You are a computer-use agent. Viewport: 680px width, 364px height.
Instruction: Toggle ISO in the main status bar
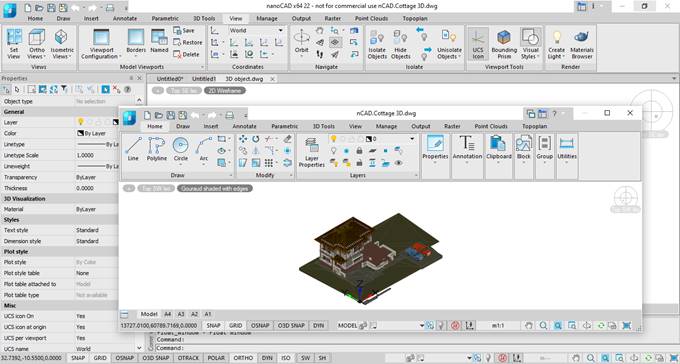click(286, 358)
